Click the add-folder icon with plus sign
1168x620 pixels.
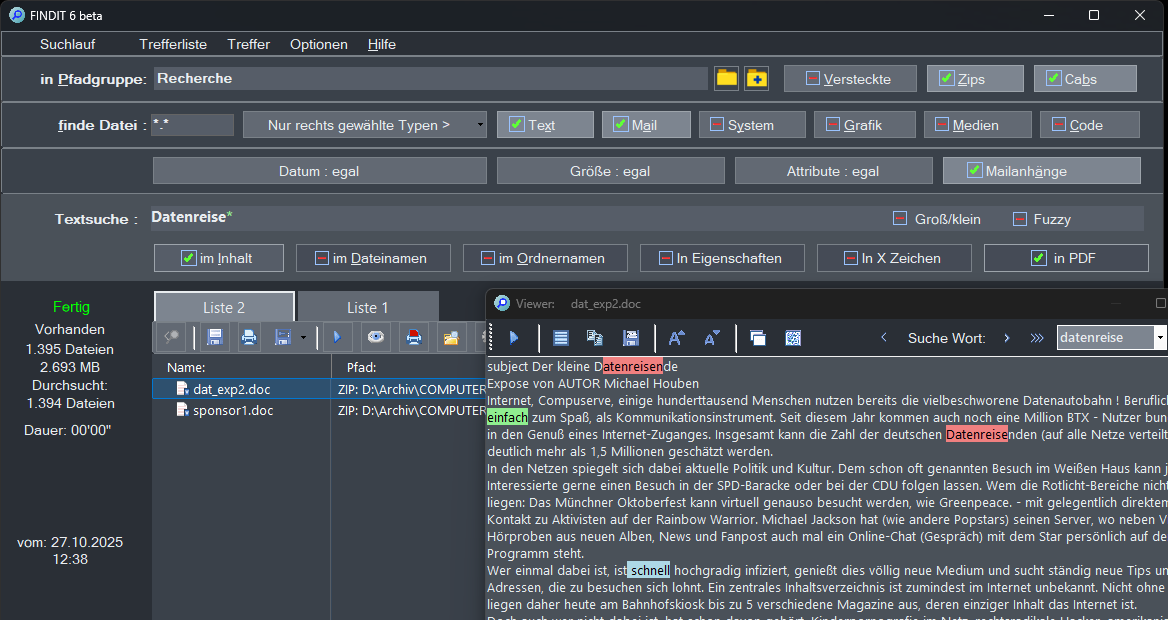click(756, 79)
